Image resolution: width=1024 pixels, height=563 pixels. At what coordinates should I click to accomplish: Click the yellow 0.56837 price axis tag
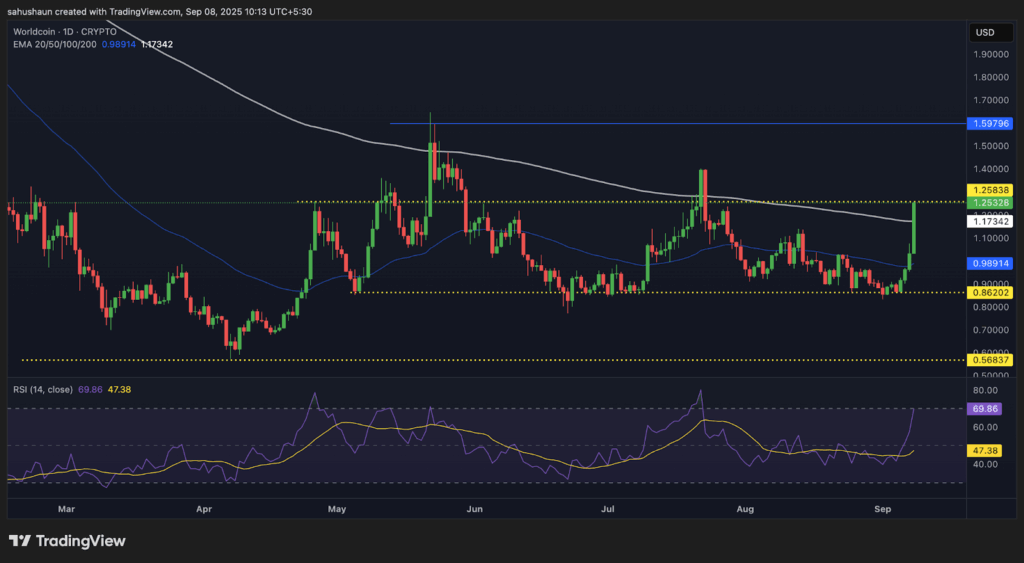(990, 360)
